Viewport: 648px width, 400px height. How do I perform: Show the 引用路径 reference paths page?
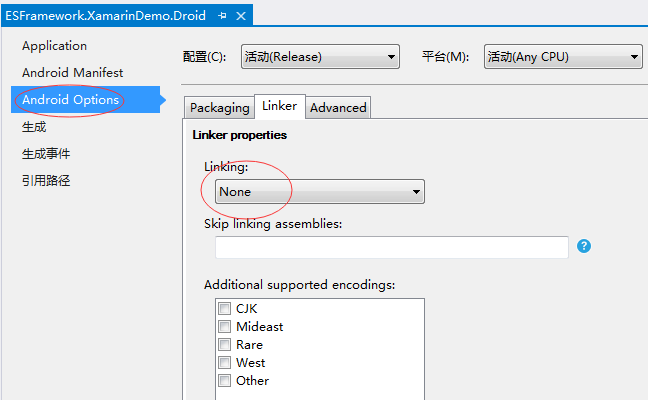tap(46, 181)
